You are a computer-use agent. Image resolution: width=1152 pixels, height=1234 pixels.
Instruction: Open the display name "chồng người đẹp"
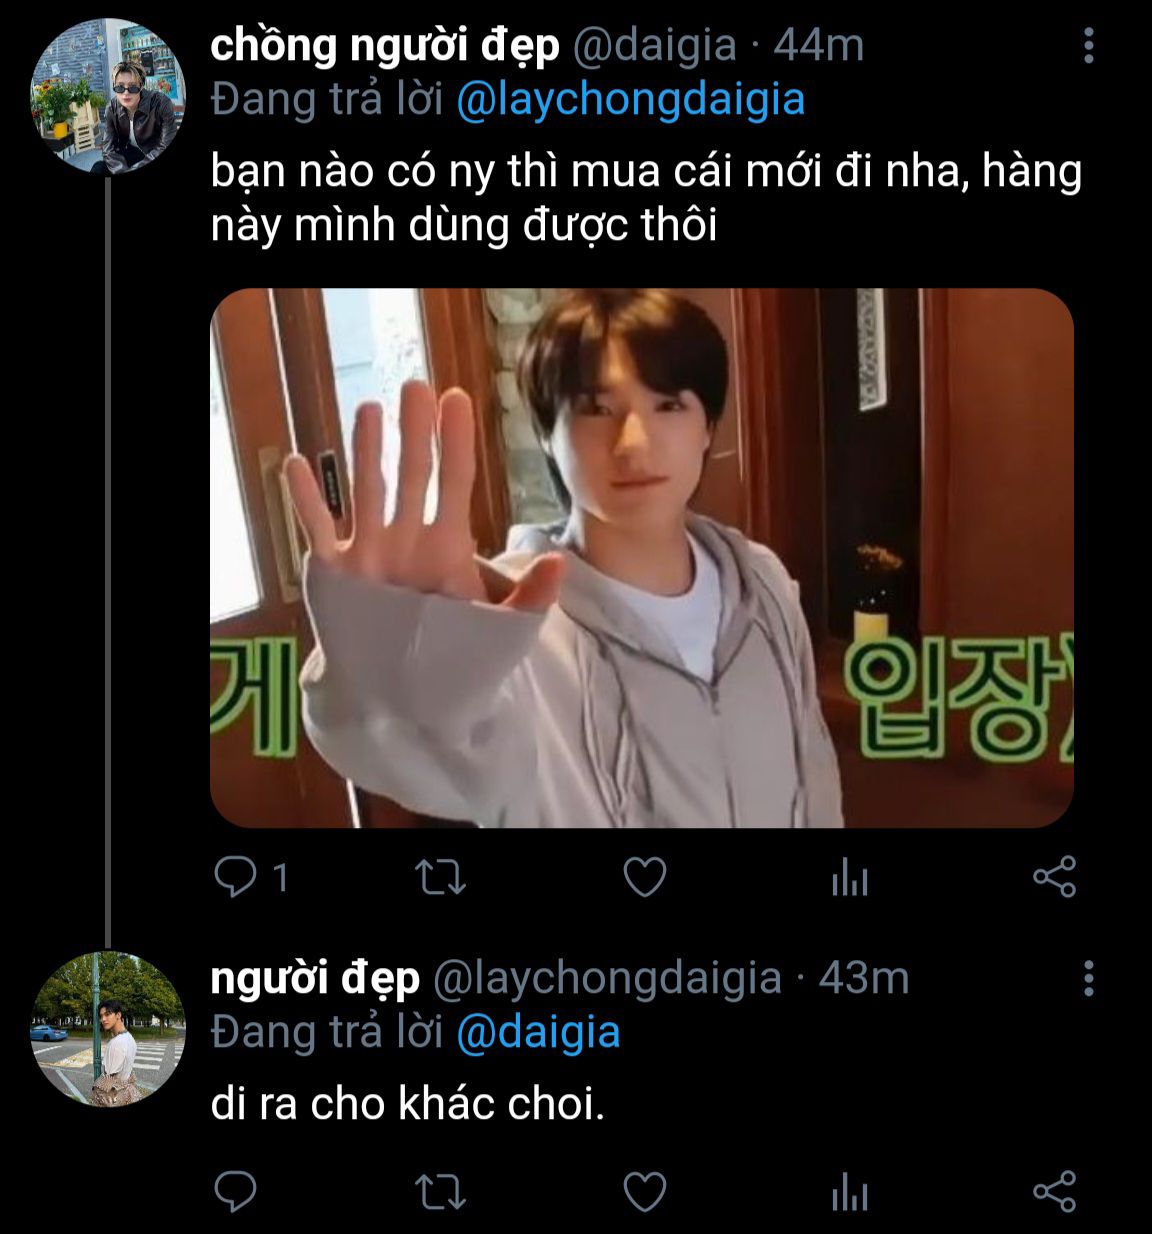coord(385,46)
